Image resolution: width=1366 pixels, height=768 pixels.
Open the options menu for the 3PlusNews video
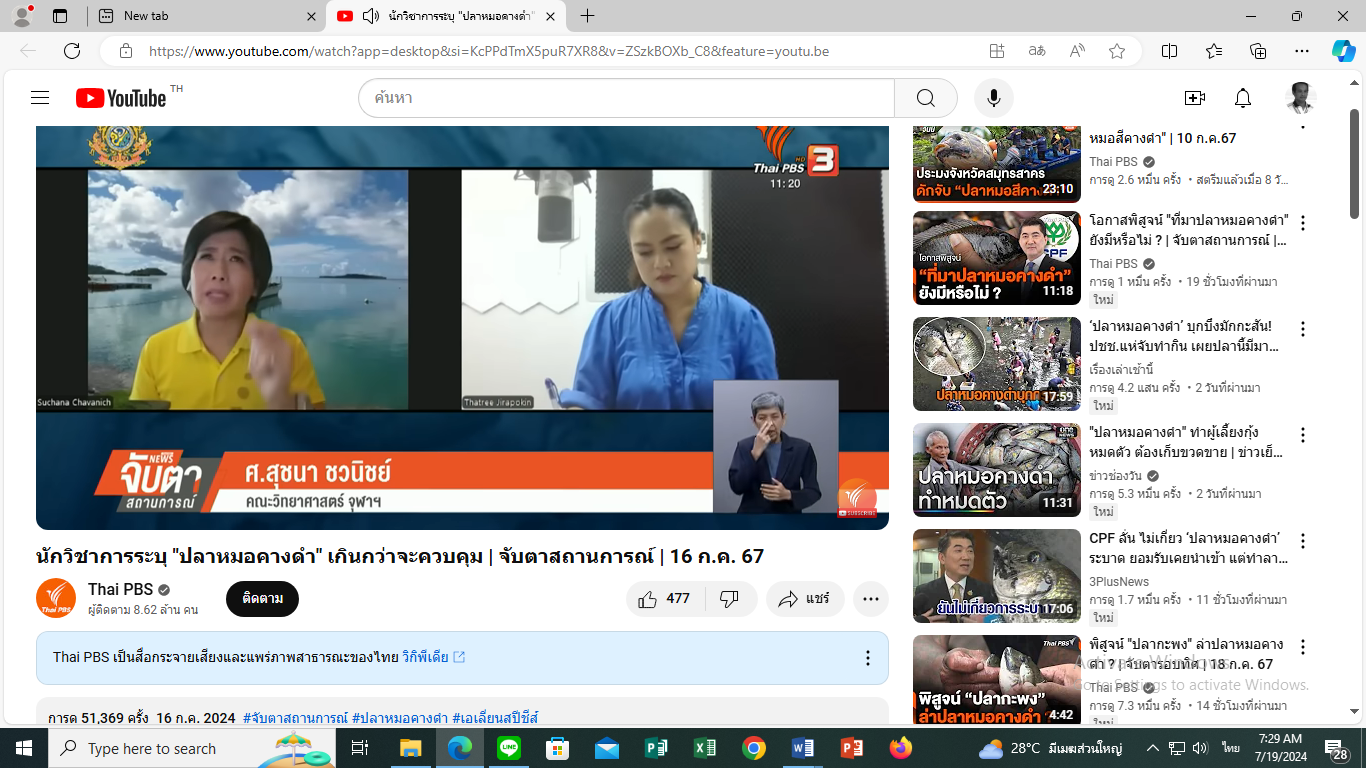1303,541
